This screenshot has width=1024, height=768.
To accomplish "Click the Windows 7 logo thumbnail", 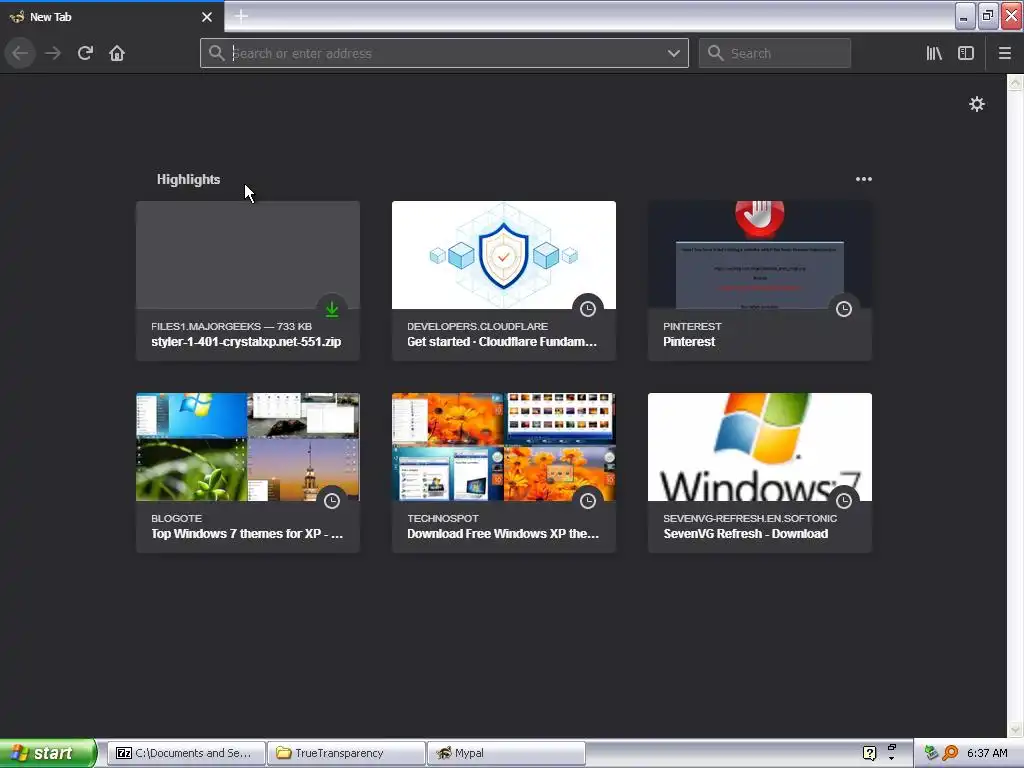I will coord(760,447).
